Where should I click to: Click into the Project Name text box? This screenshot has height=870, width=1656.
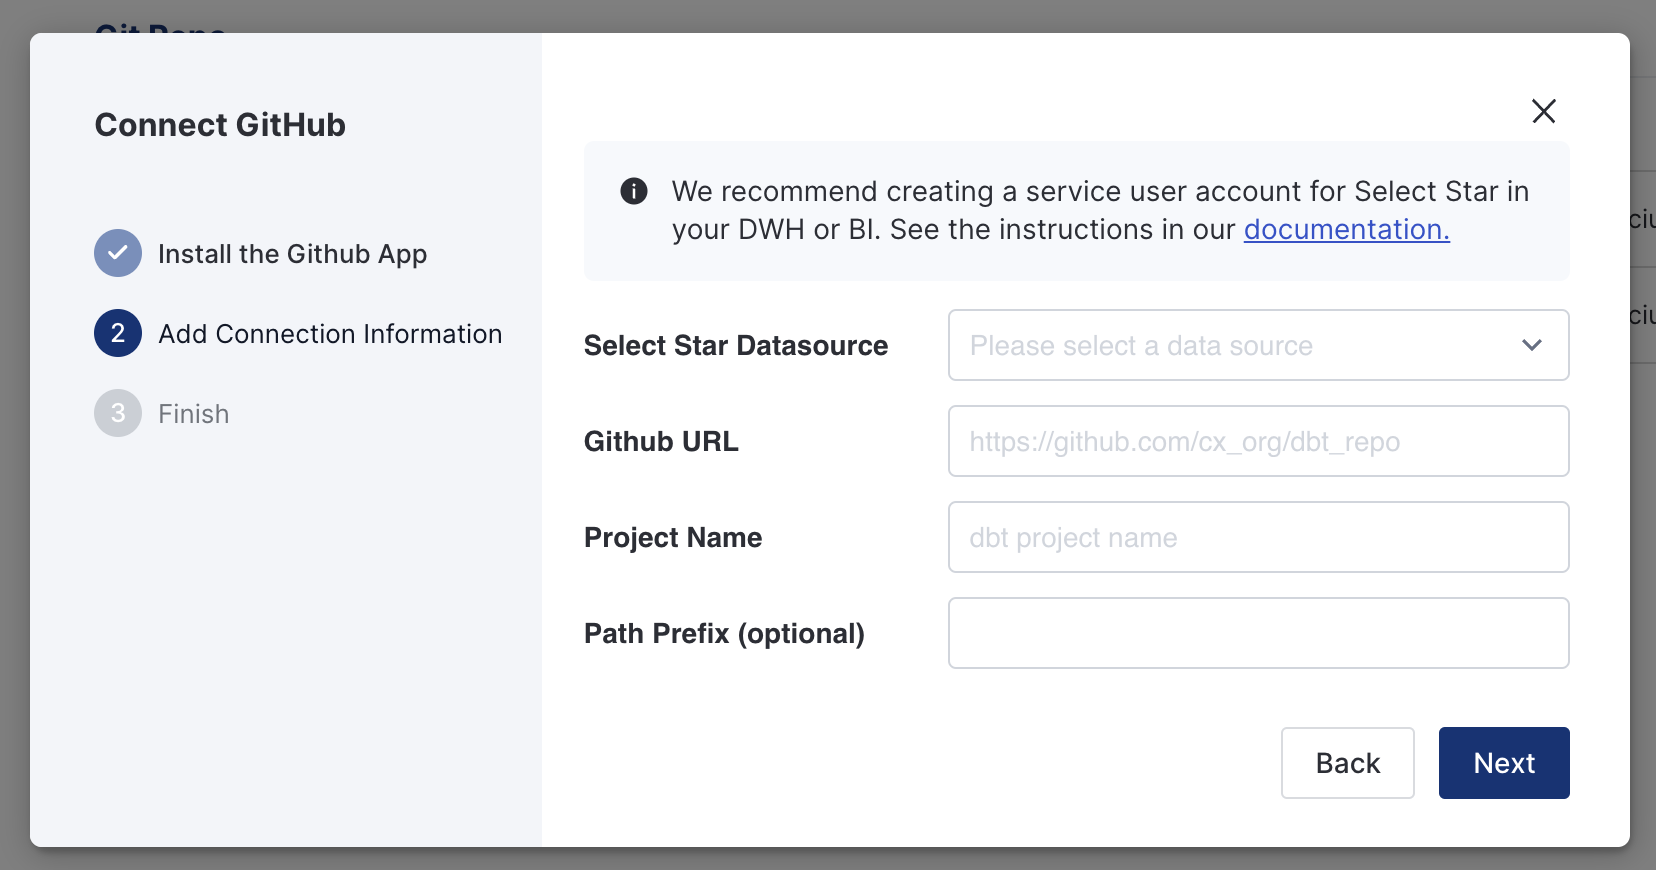pos(1258,537)
